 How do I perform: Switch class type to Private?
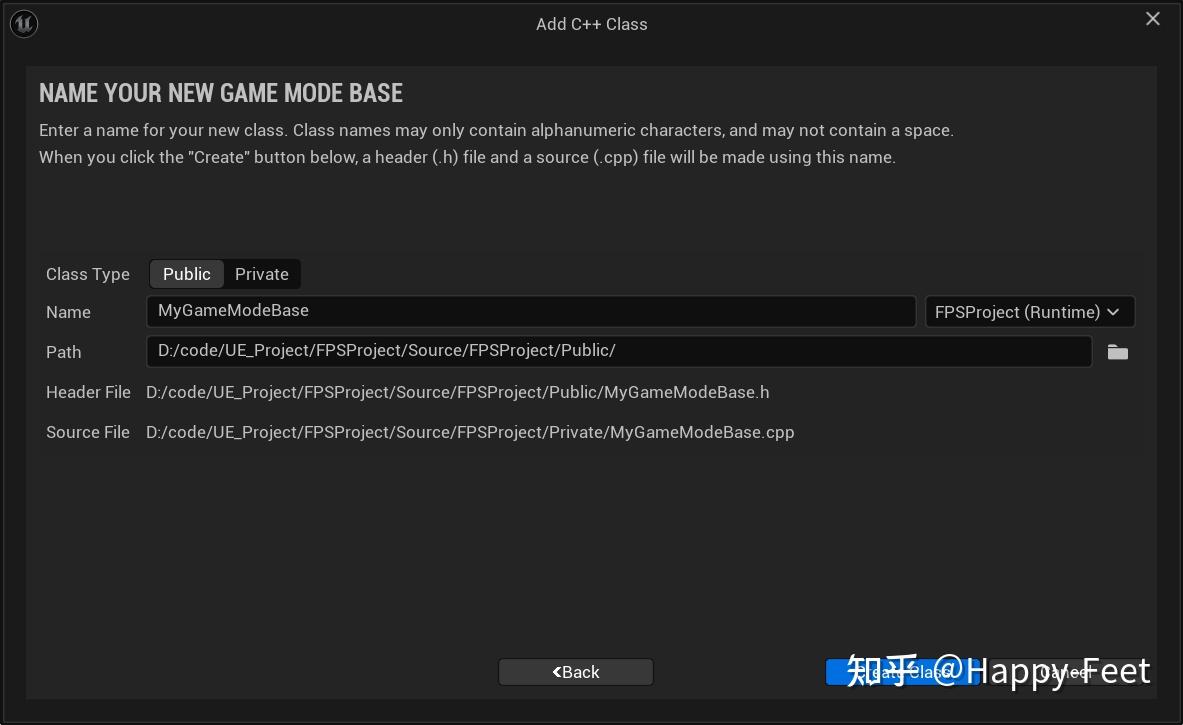[x=261, y=273]
